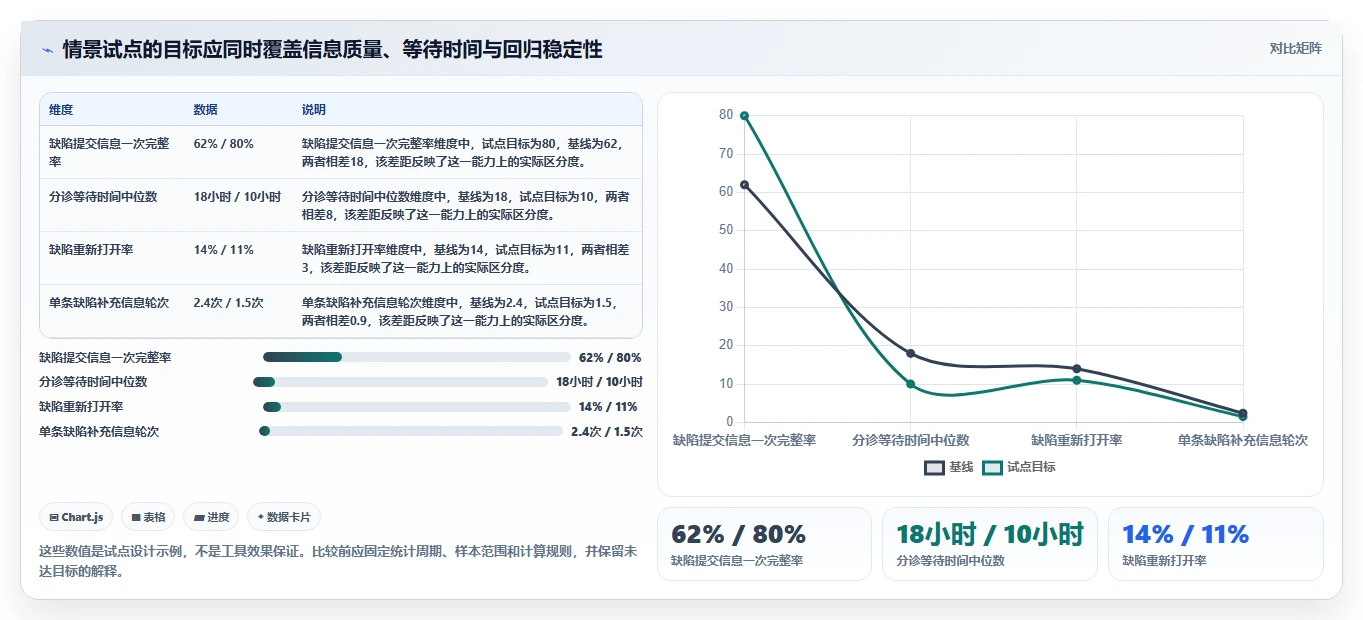Click table cell 14% / 11%
Viewport: 1363px width, 620px height.
point(224,250)
